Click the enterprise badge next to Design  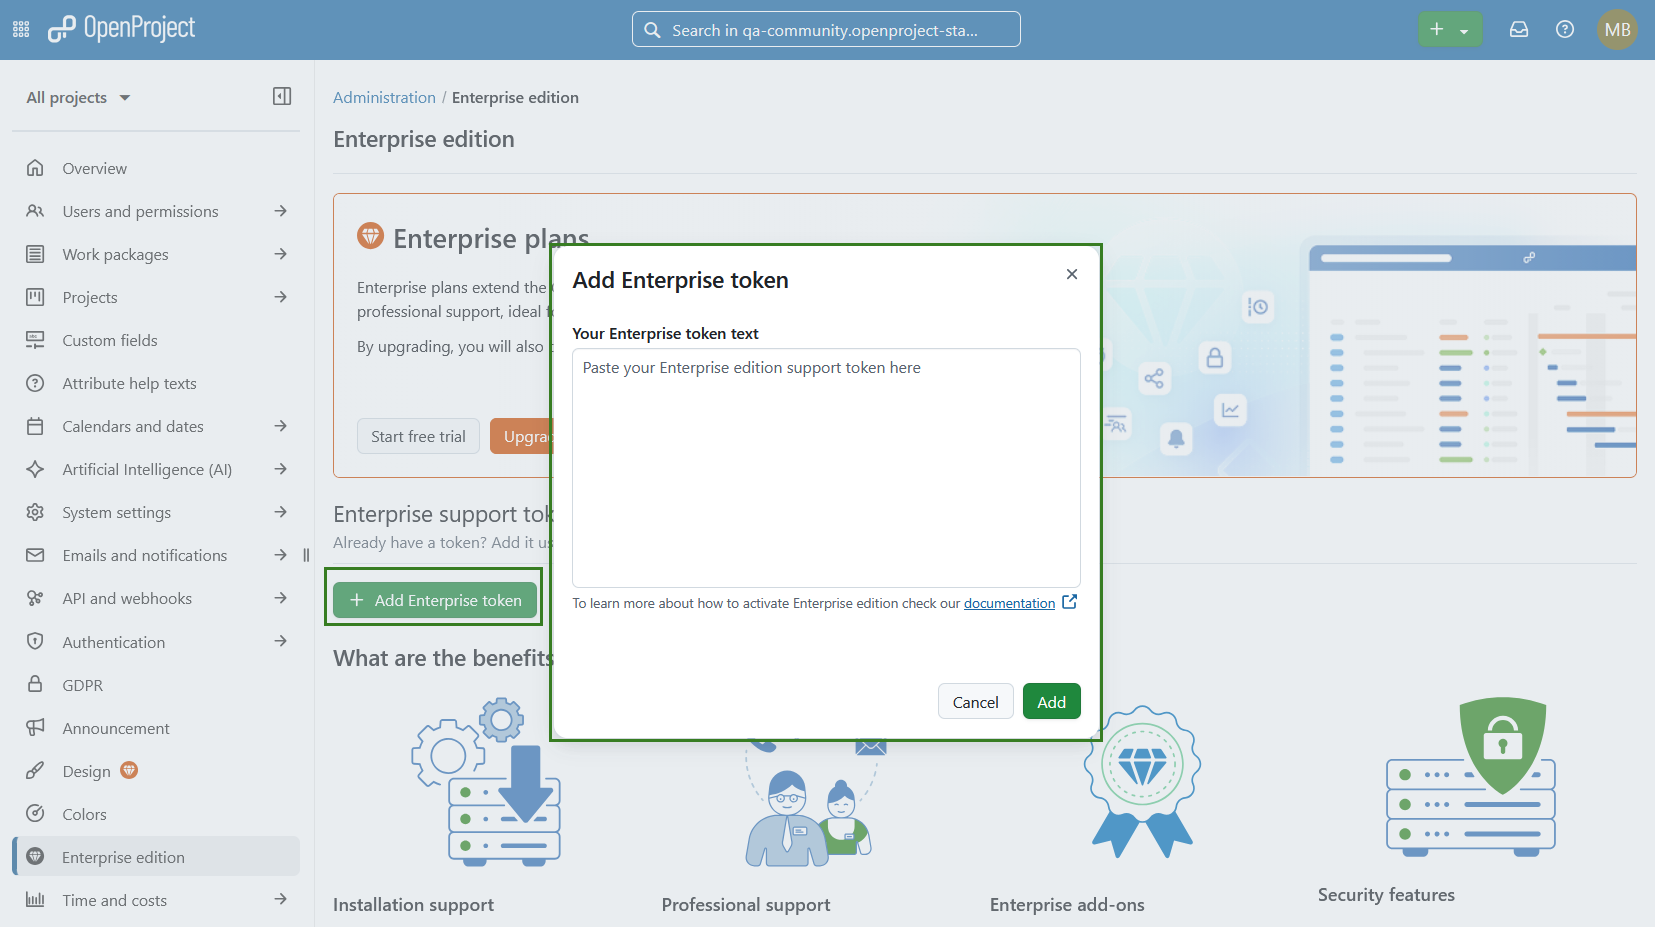129,770
